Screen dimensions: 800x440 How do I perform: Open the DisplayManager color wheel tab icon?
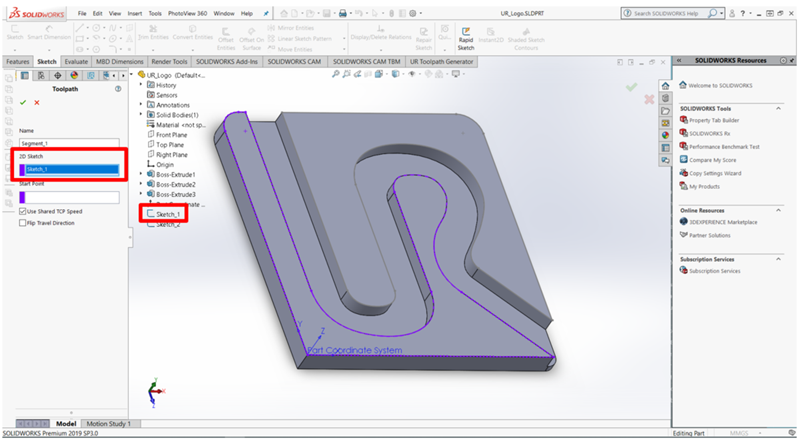coord(74,76)
